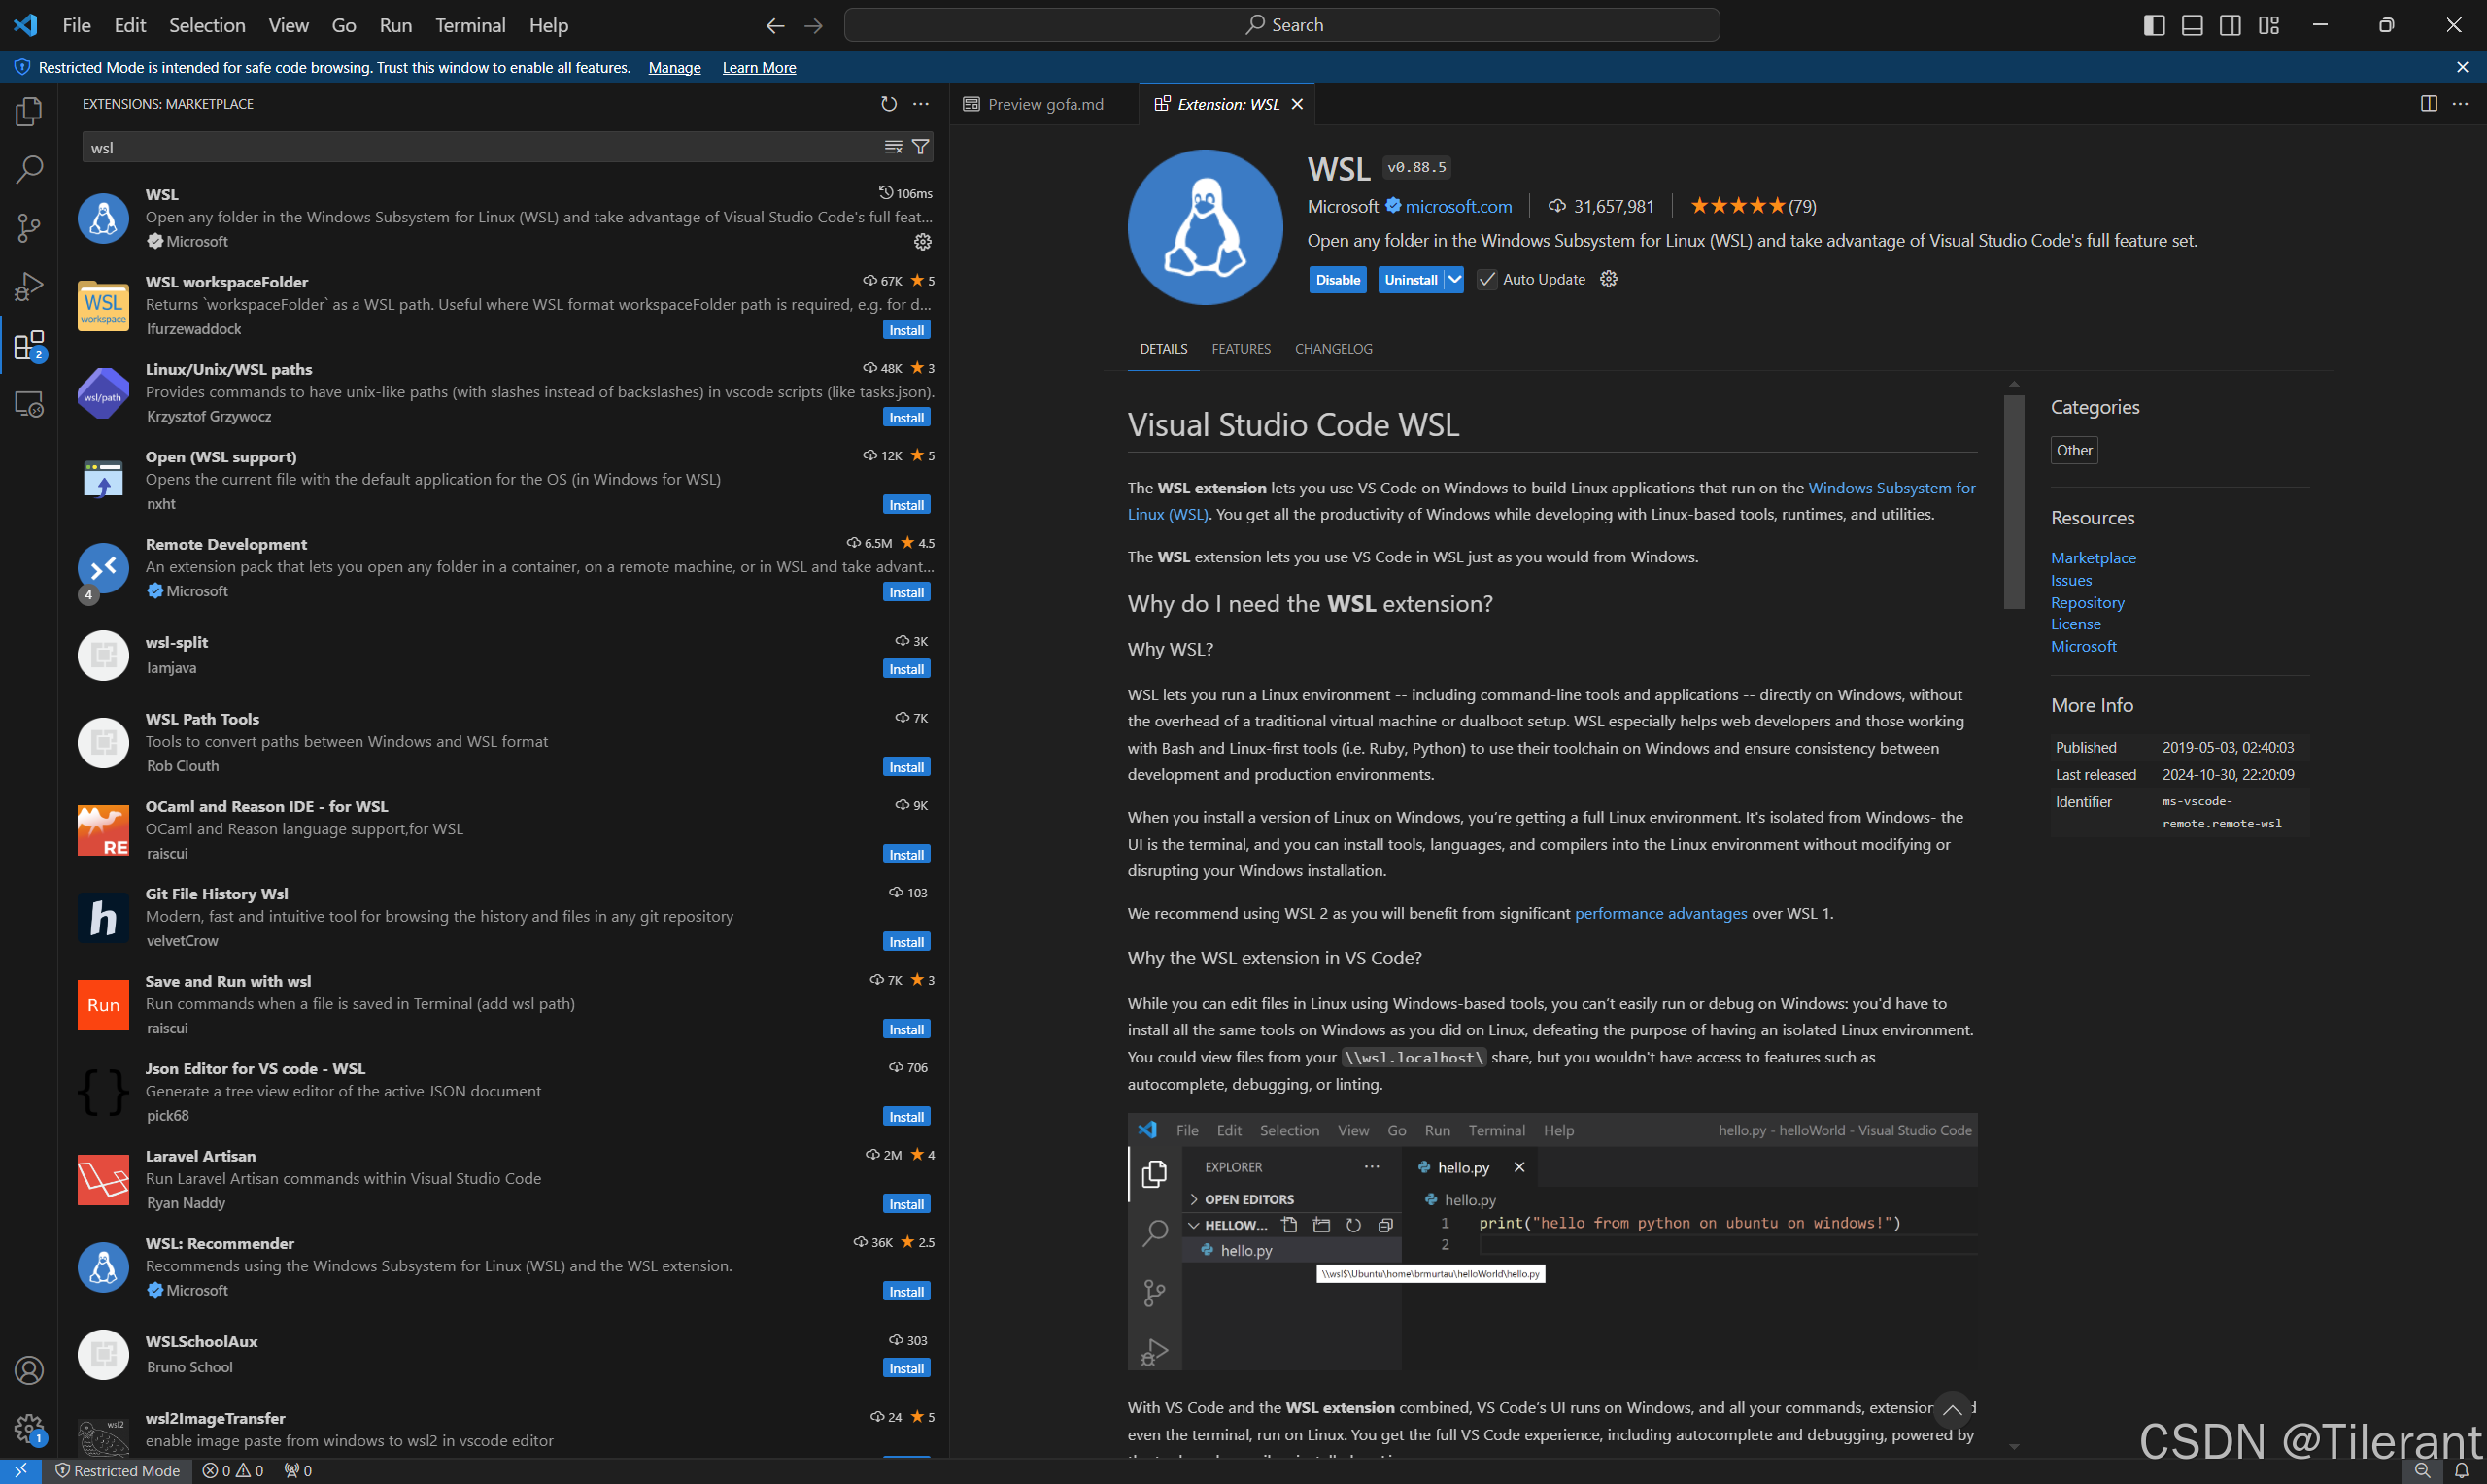Image resolution: width=2487 pixels, height=1484 pixels.
Task: Open the Manage gear at bottom left
Action: 28,1430
